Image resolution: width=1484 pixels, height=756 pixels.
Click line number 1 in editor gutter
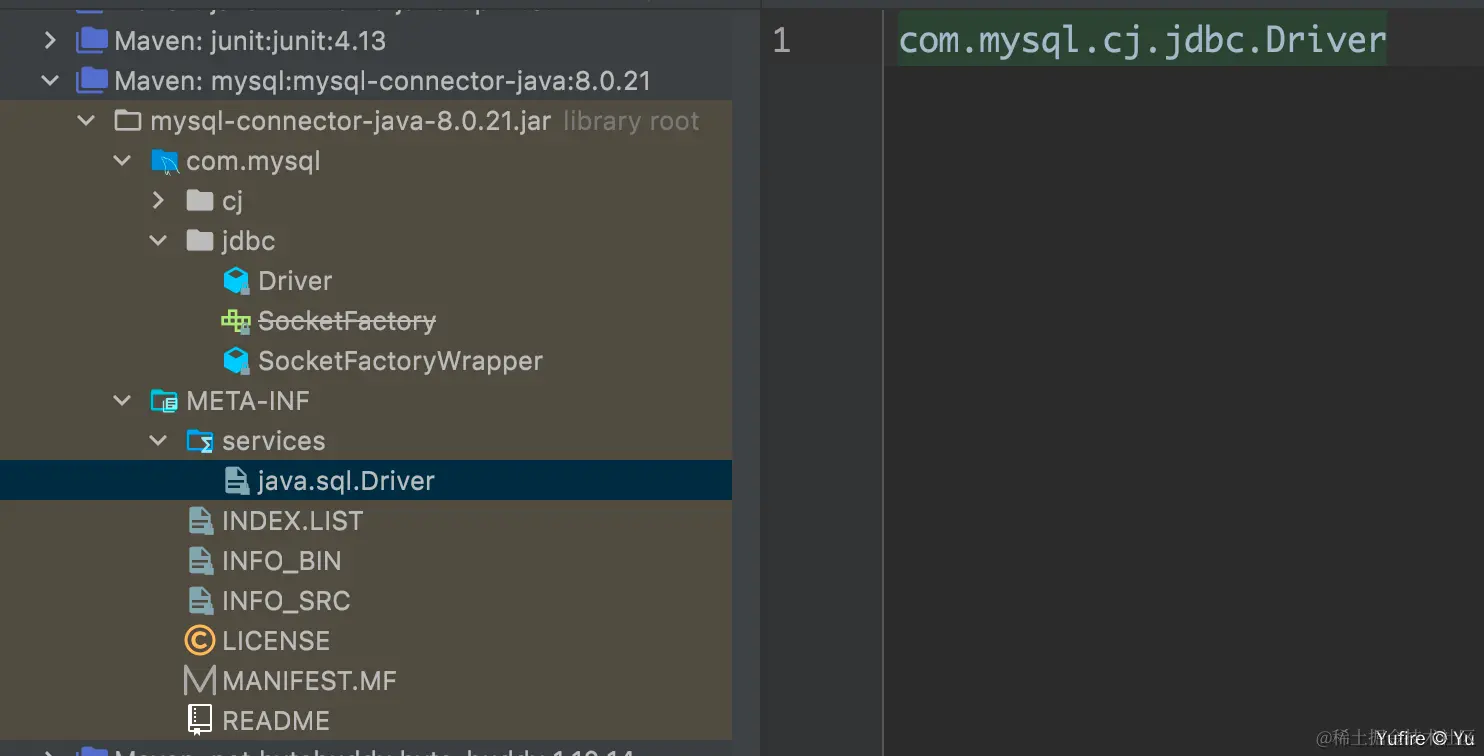[781, 40]
